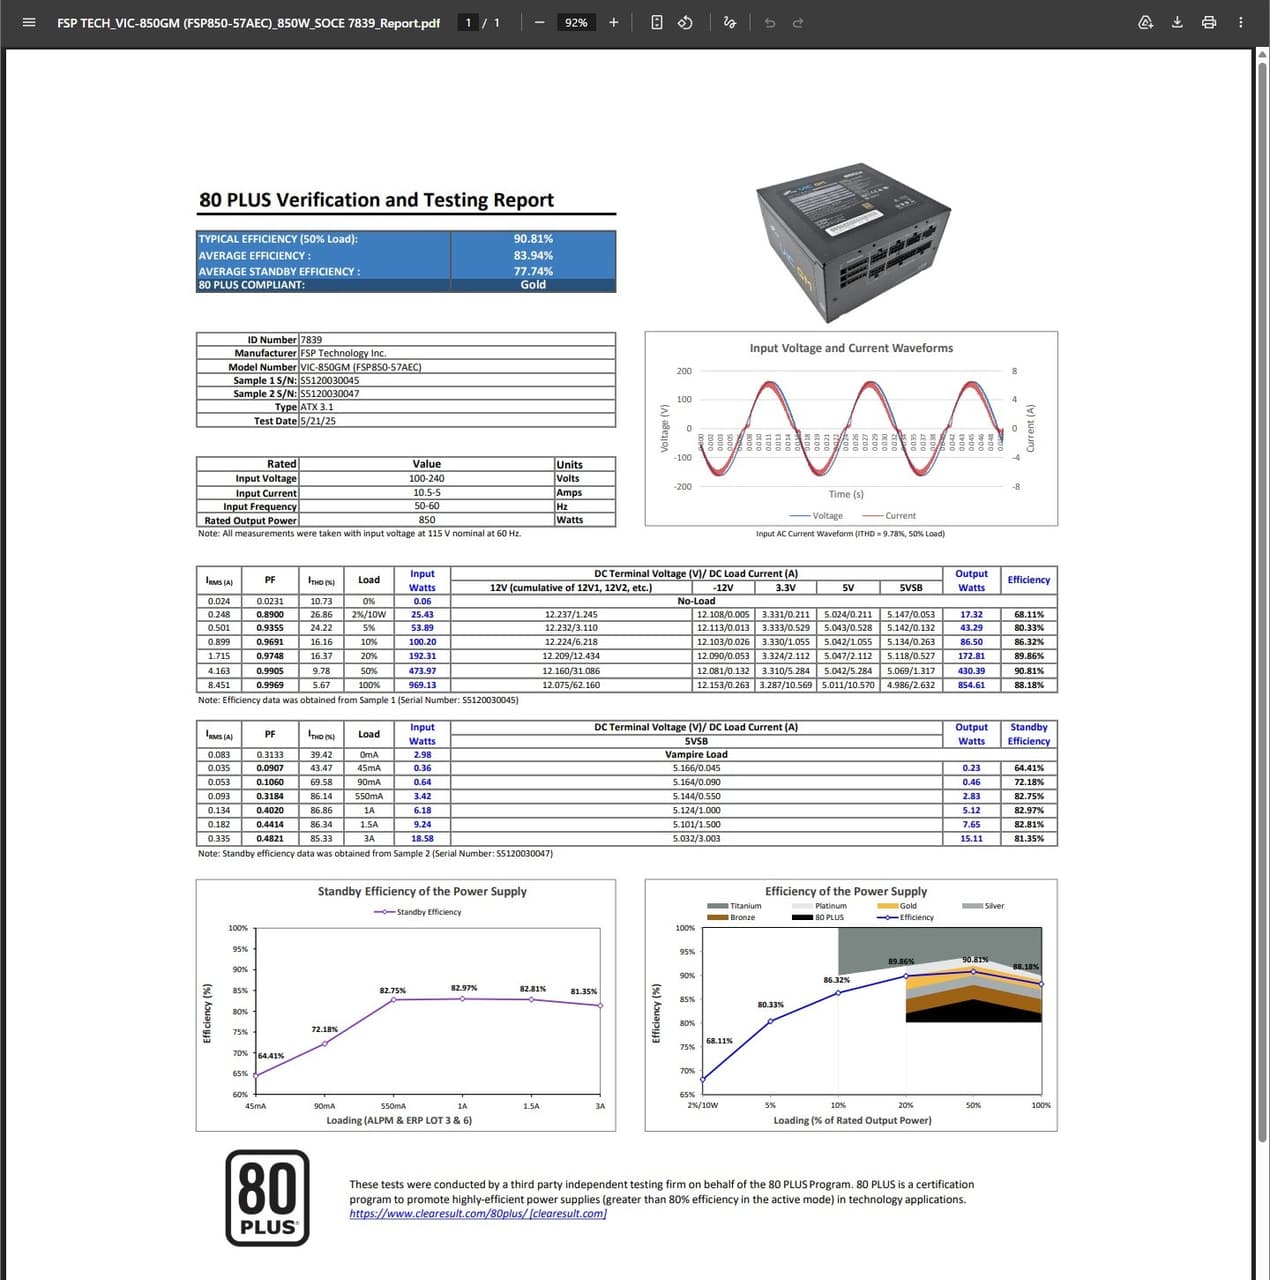Image resolution: width=1270 pixels, height=1280 pixels.
Task: Click the Input Voltage and Current Waveforms title
Action: pos(851,348)
